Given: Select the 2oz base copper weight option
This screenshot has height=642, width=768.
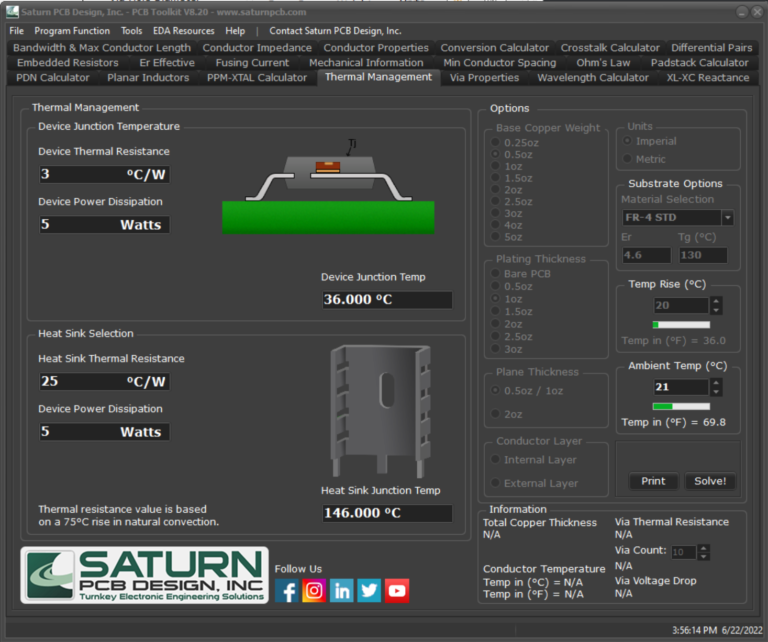Looking at the screenshot, I should [495, 190].
